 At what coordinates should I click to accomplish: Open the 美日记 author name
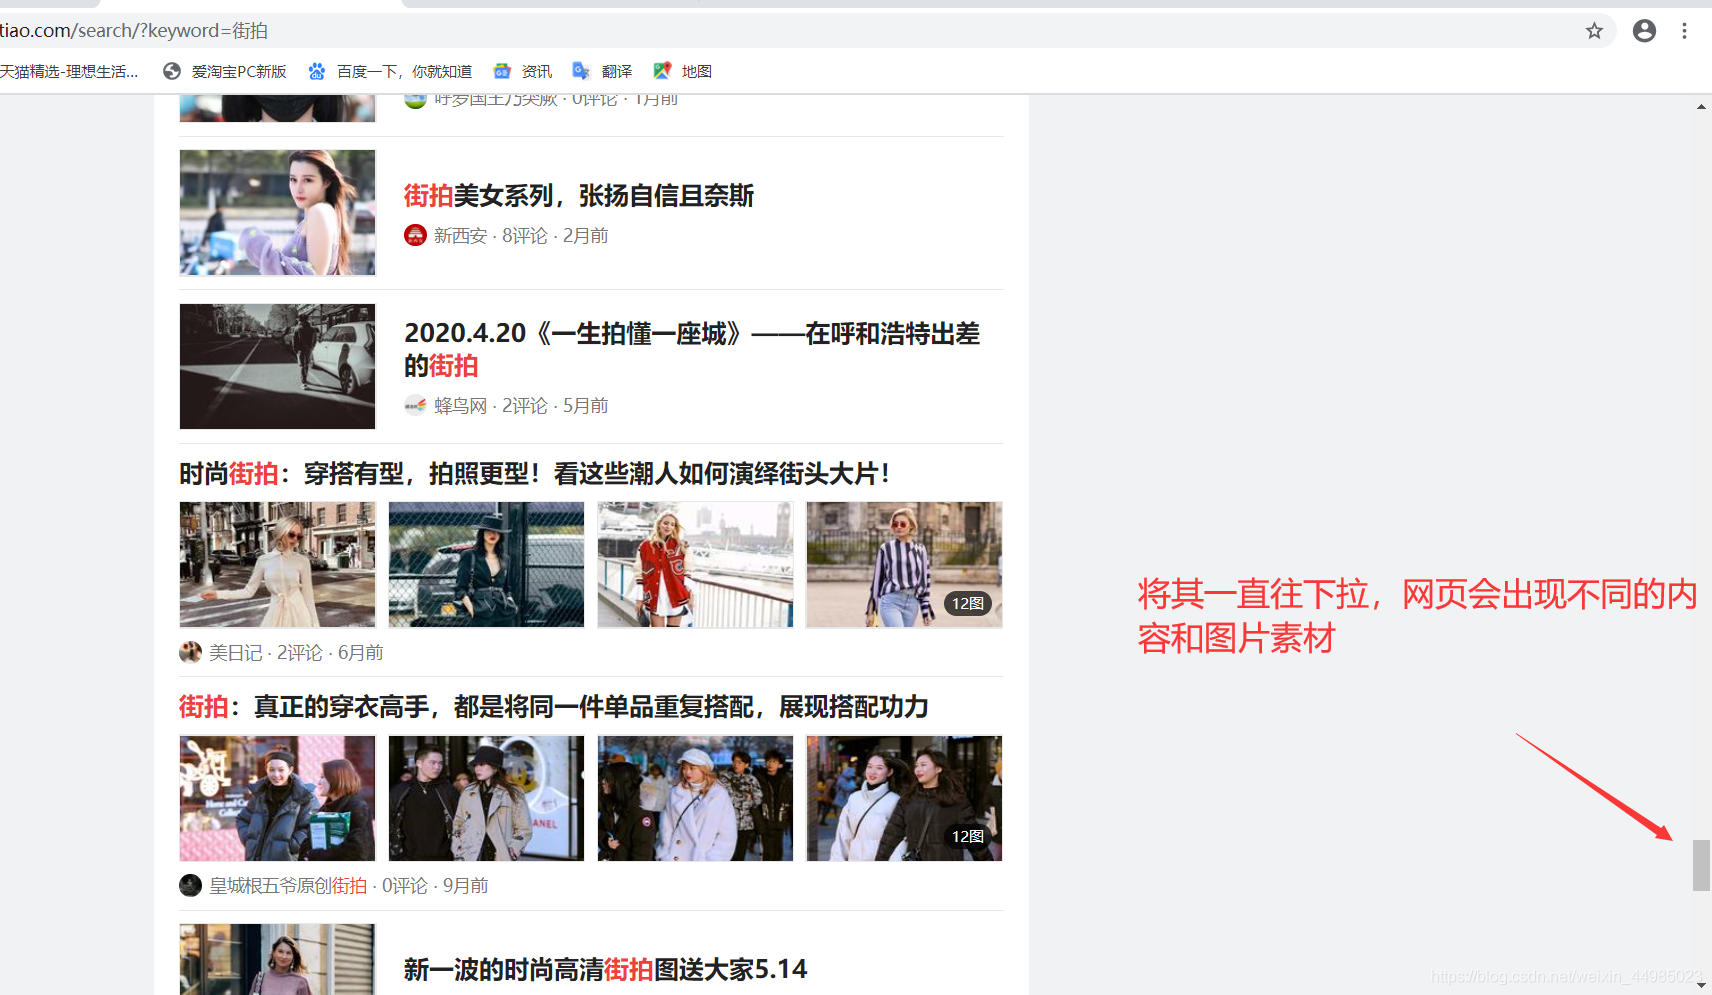tap(235, 652)
